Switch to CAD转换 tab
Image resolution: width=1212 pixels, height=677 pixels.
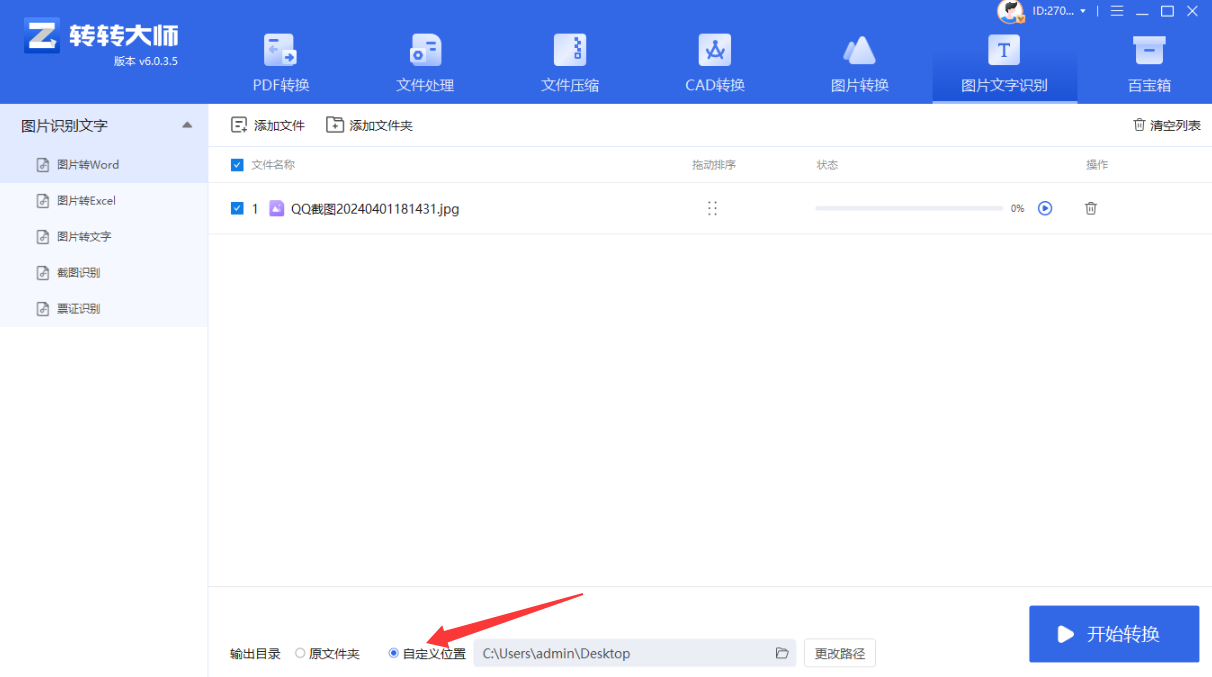[x=715, y=63]
